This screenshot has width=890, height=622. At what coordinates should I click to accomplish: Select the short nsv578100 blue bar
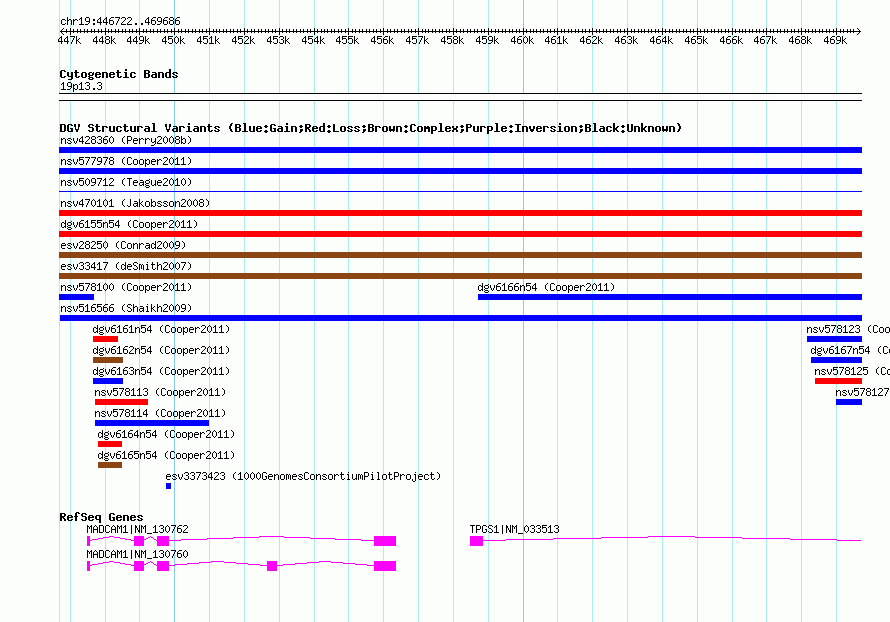76,297
